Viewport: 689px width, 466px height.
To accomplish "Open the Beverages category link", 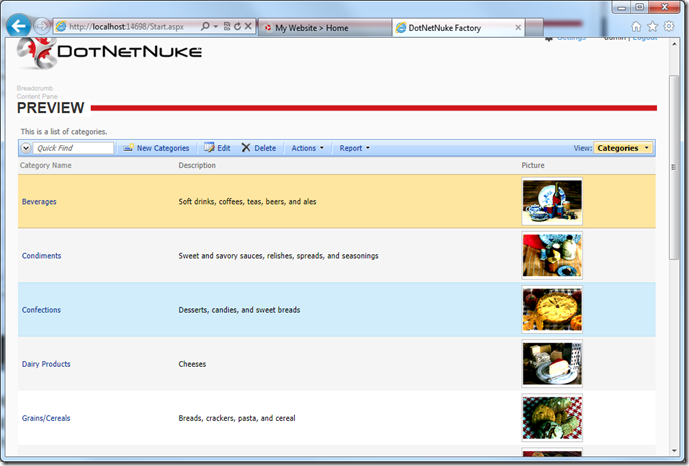I will click(39, 202).
